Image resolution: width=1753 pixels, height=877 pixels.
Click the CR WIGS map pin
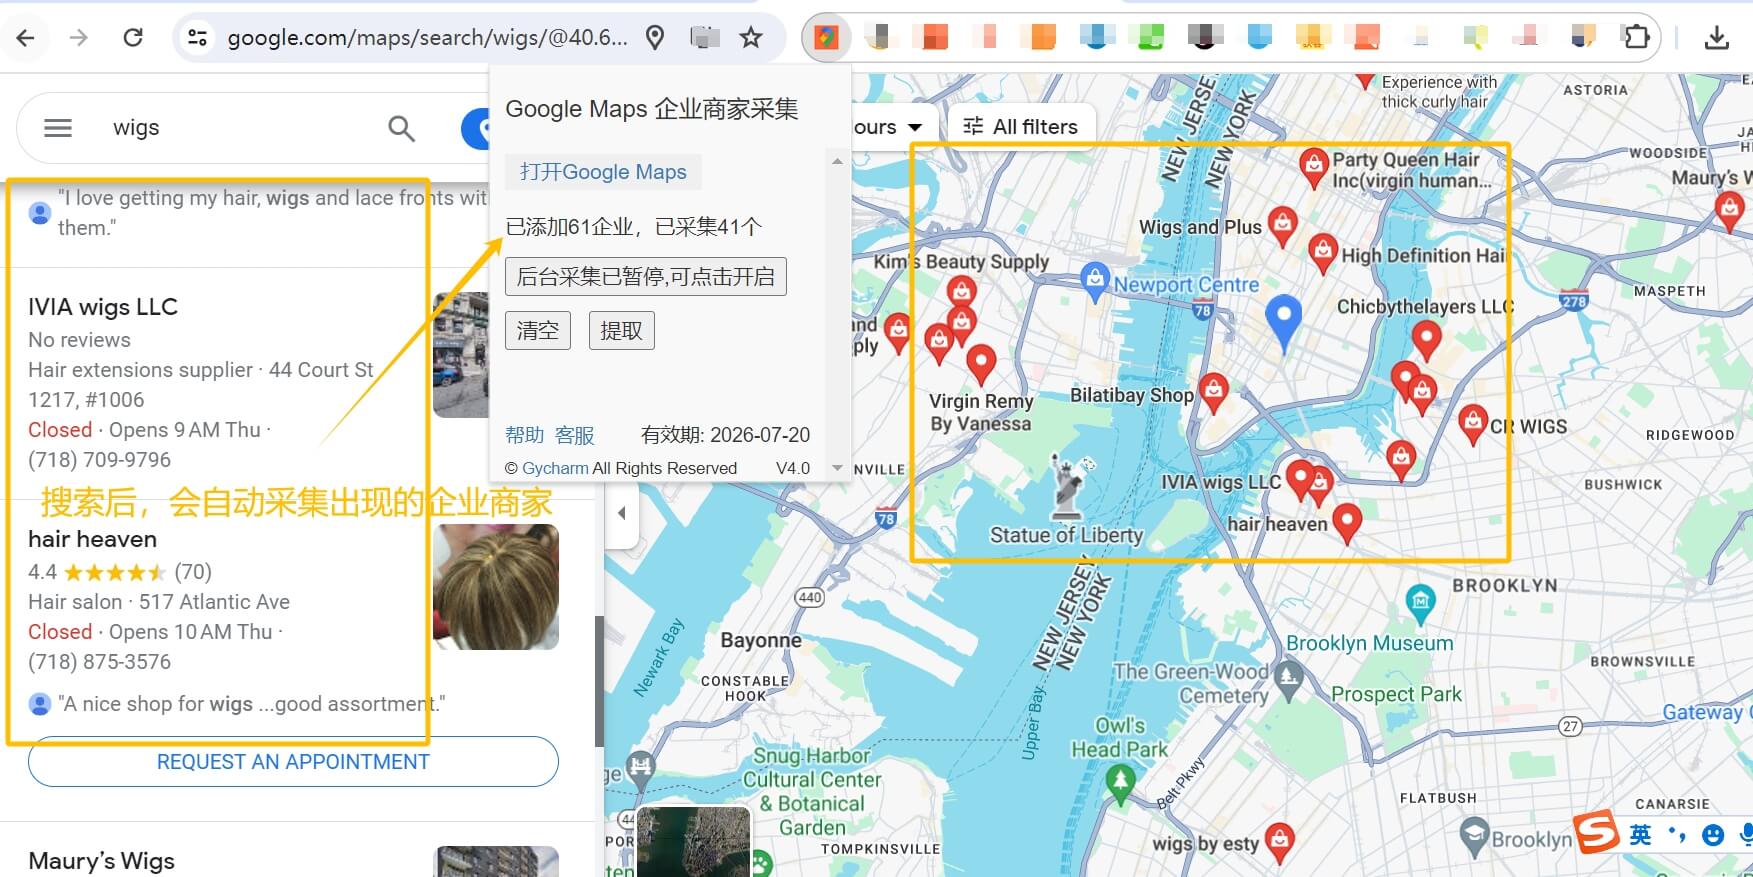click(1472, 423)
